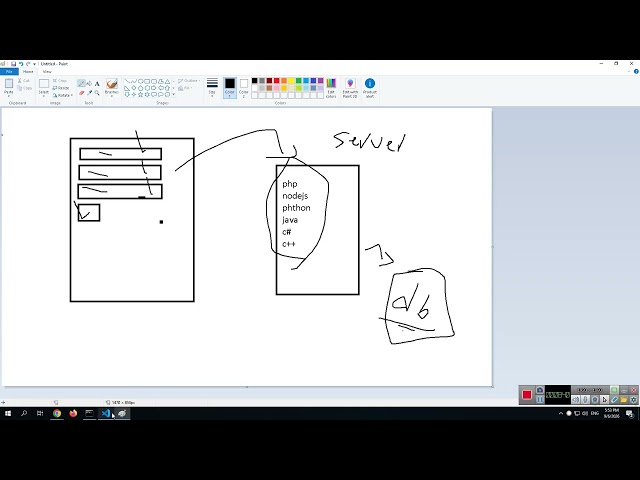Open Chrome from the taskbar
640x480 pixels.
pyautogui.click(x=57, y=413)
